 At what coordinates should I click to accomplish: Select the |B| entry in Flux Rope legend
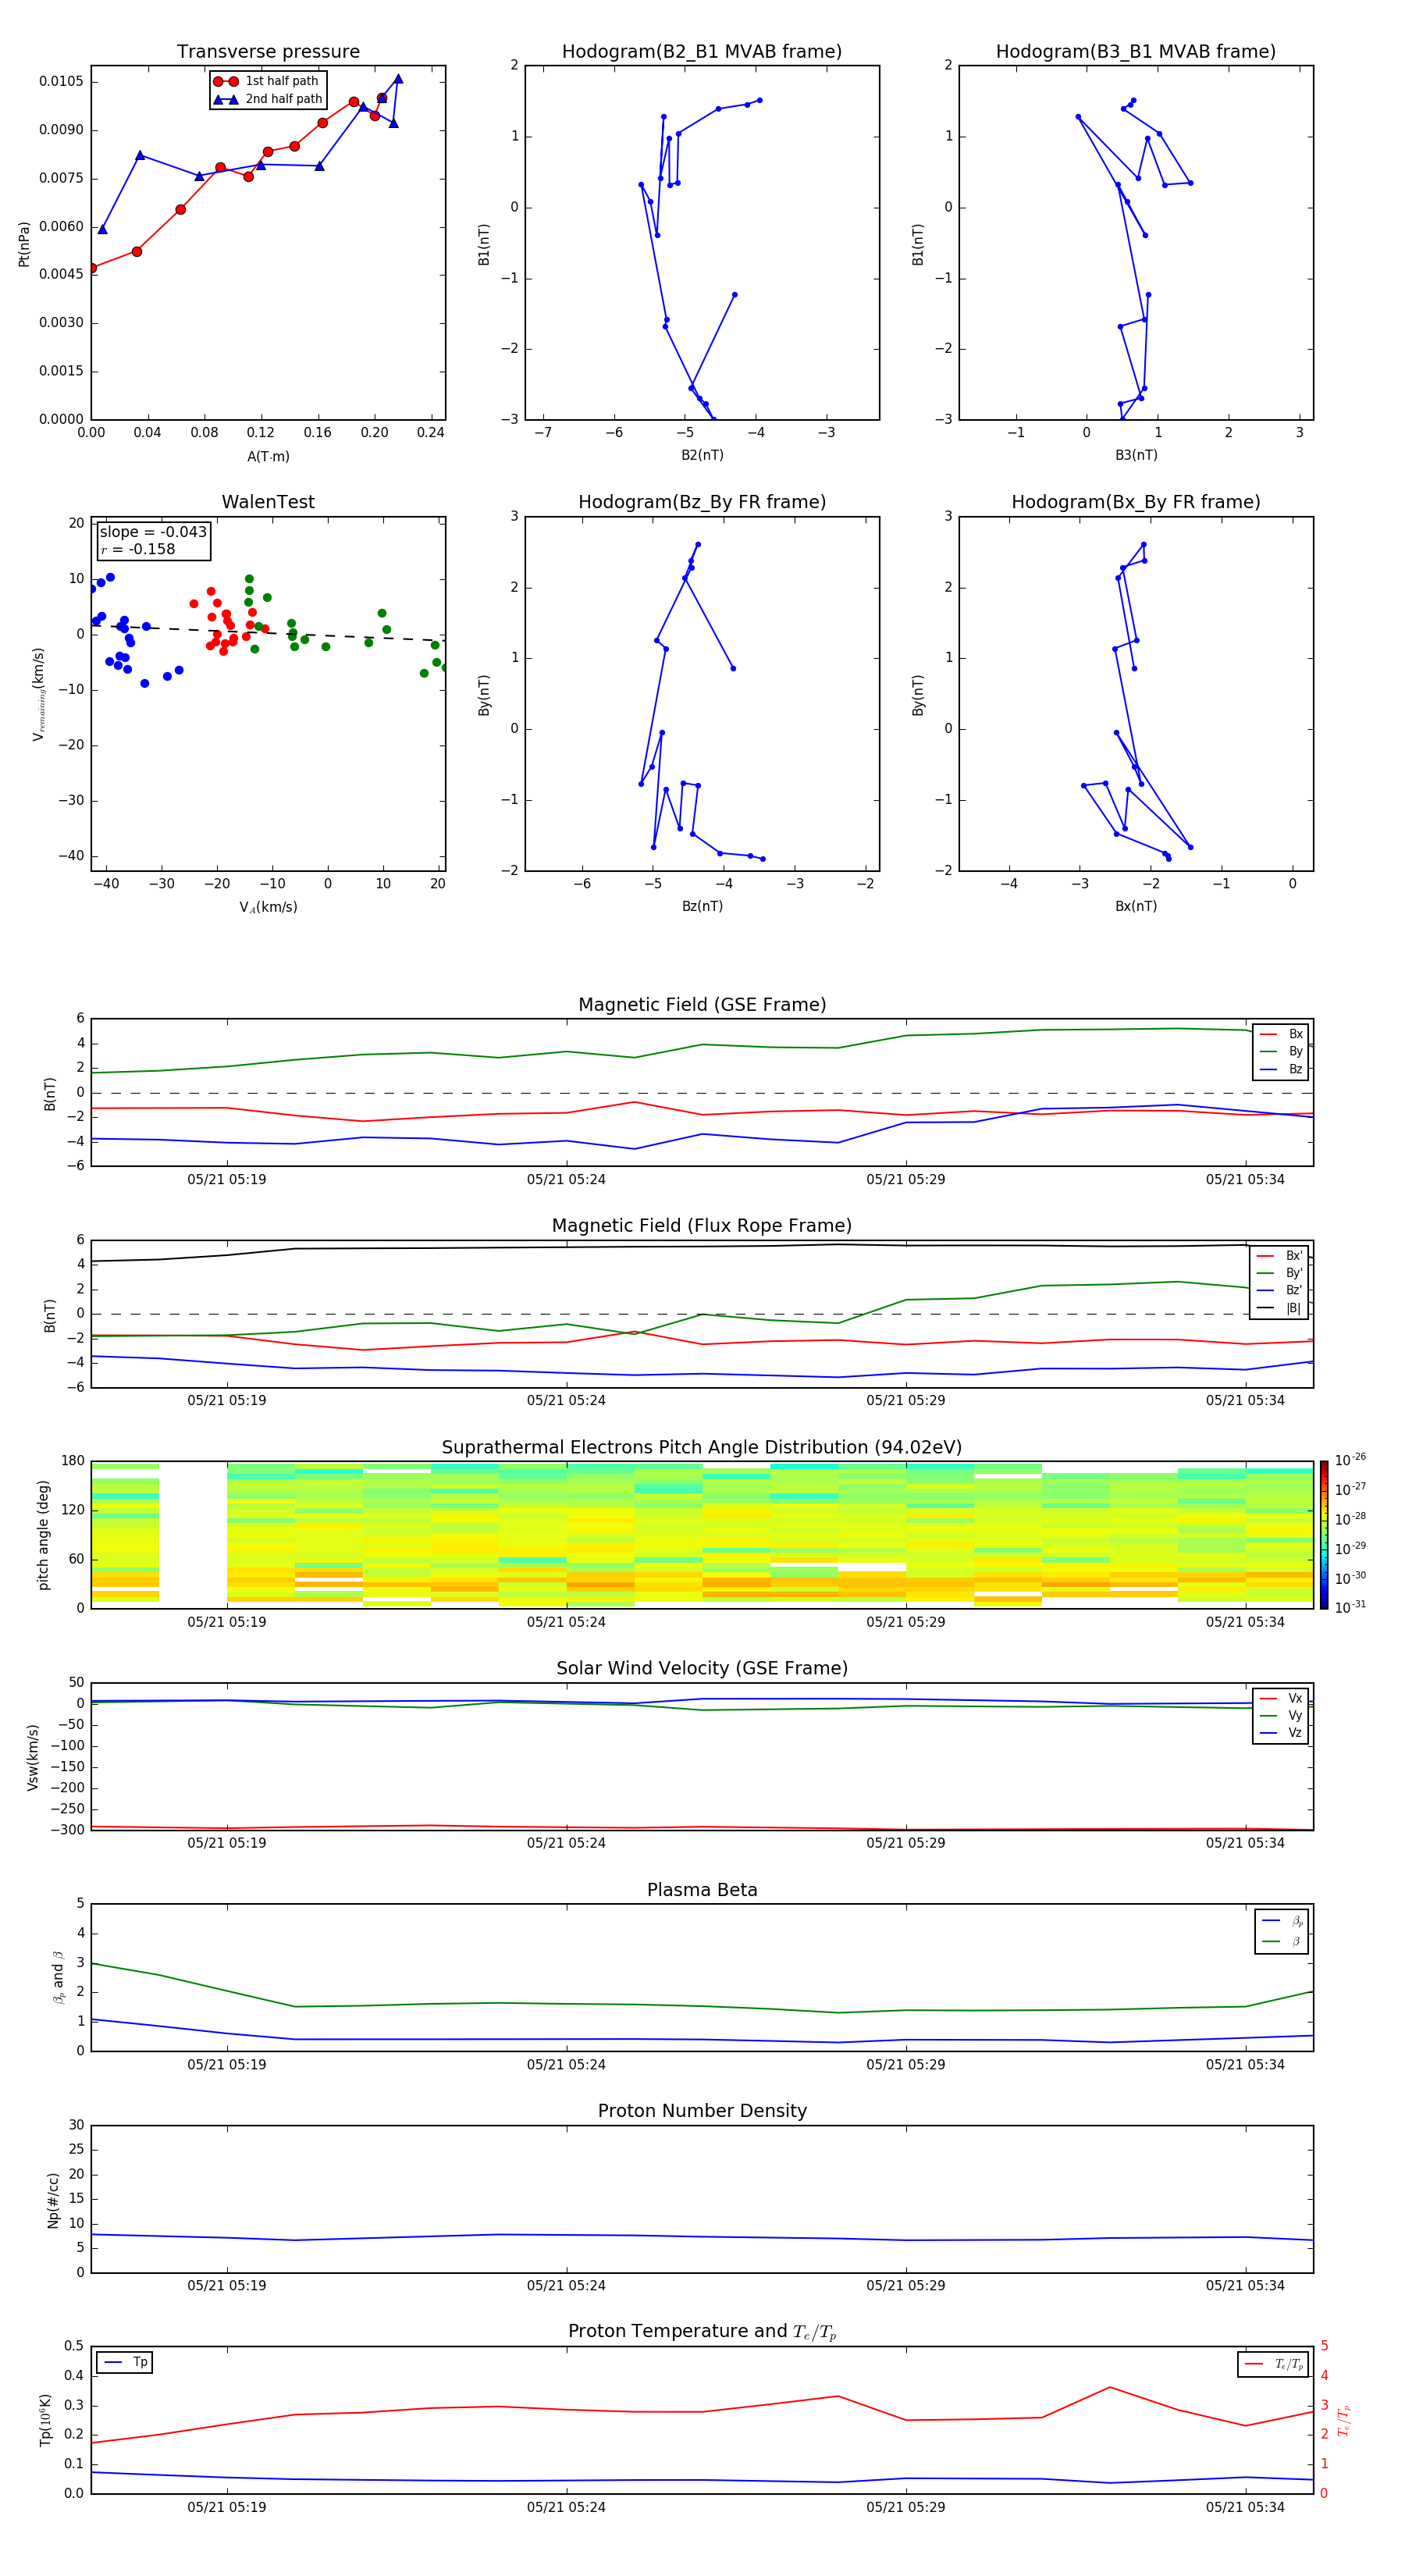1280,1308
